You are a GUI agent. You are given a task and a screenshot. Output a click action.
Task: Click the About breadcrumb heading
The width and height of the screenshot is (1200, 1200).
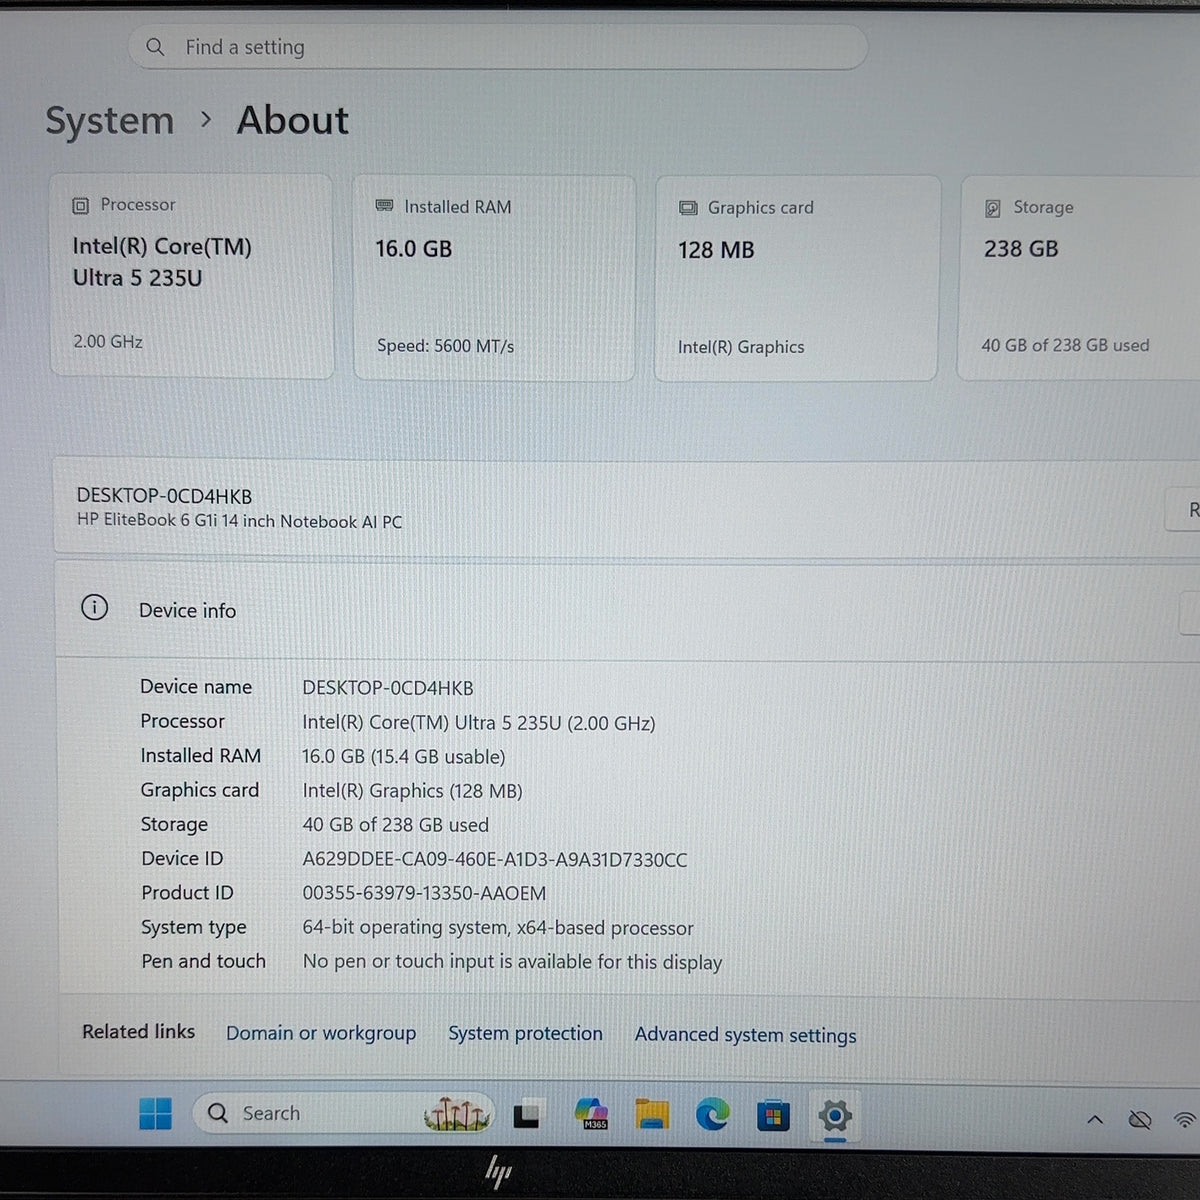point(293,121)
